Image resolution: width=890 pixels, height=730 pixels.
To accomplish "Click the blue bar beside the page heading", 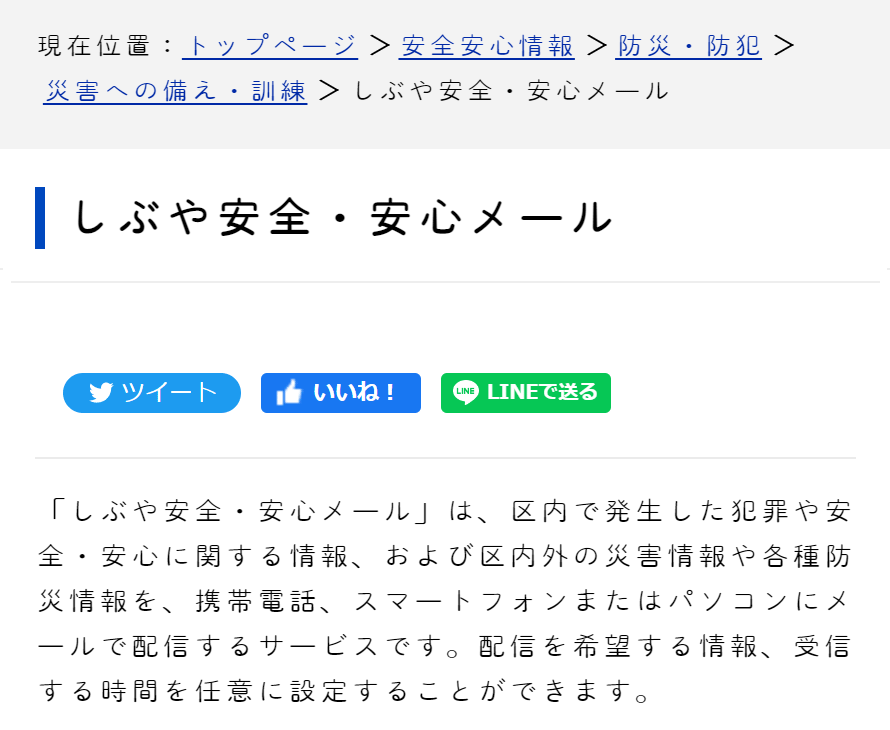I will pyautogui.click(x=40, y=217).
